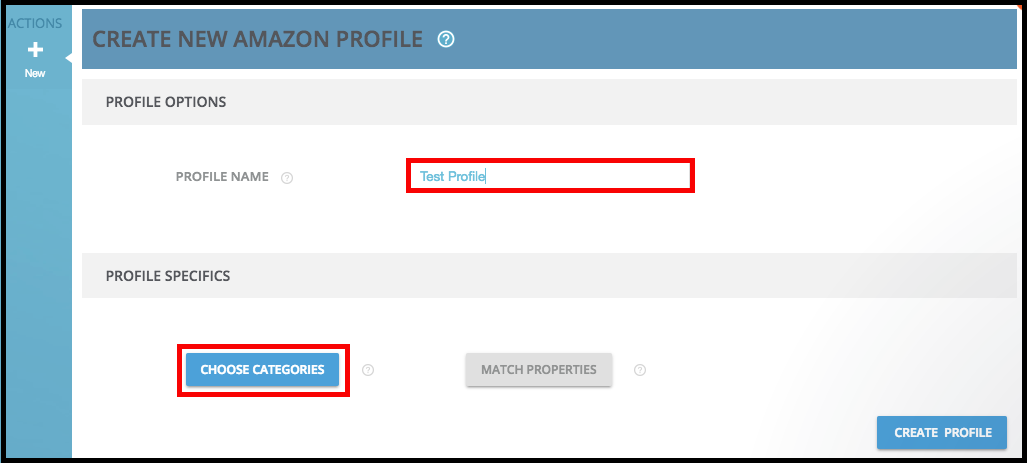Click the Choose Categories button

(x=263, y=369)
